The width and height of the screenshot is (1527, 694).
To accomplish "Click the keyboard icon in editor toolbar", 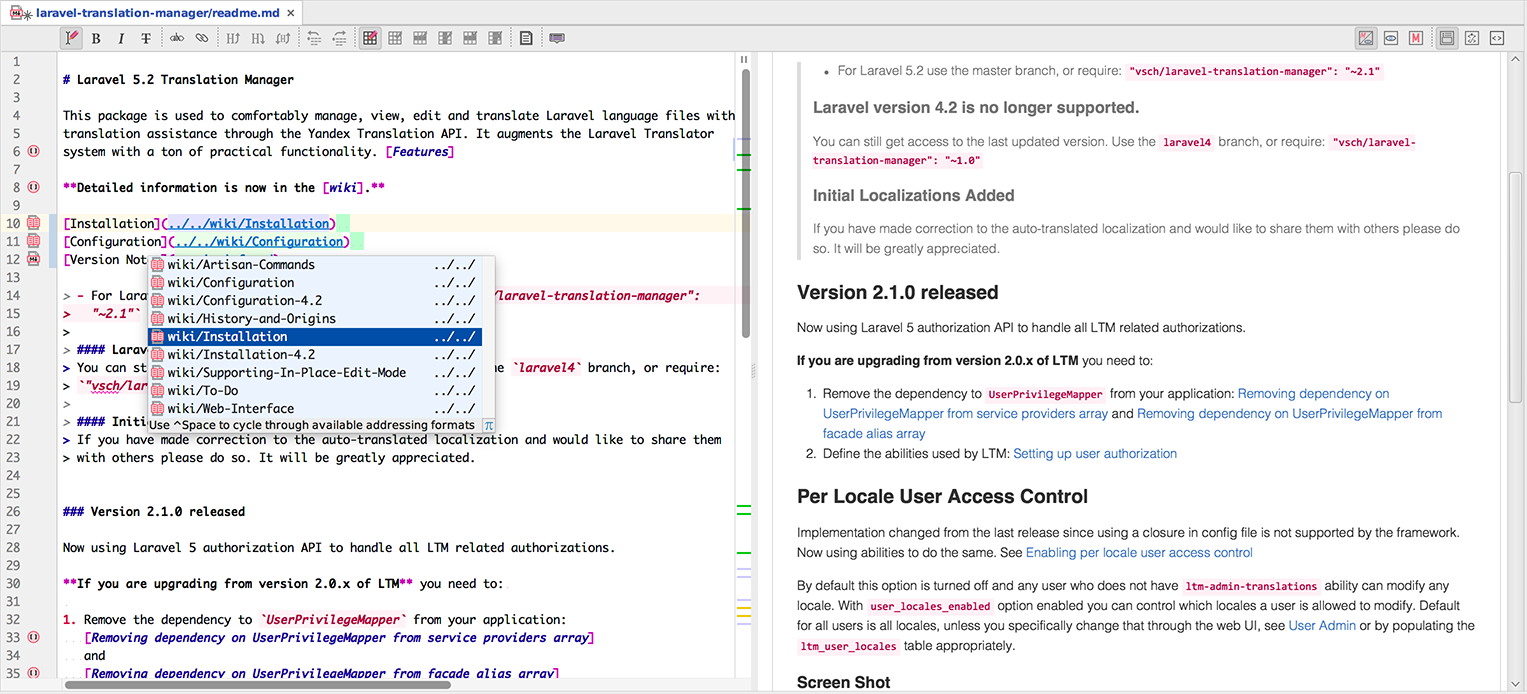I will pyautogui.click(x=557, y=38).
